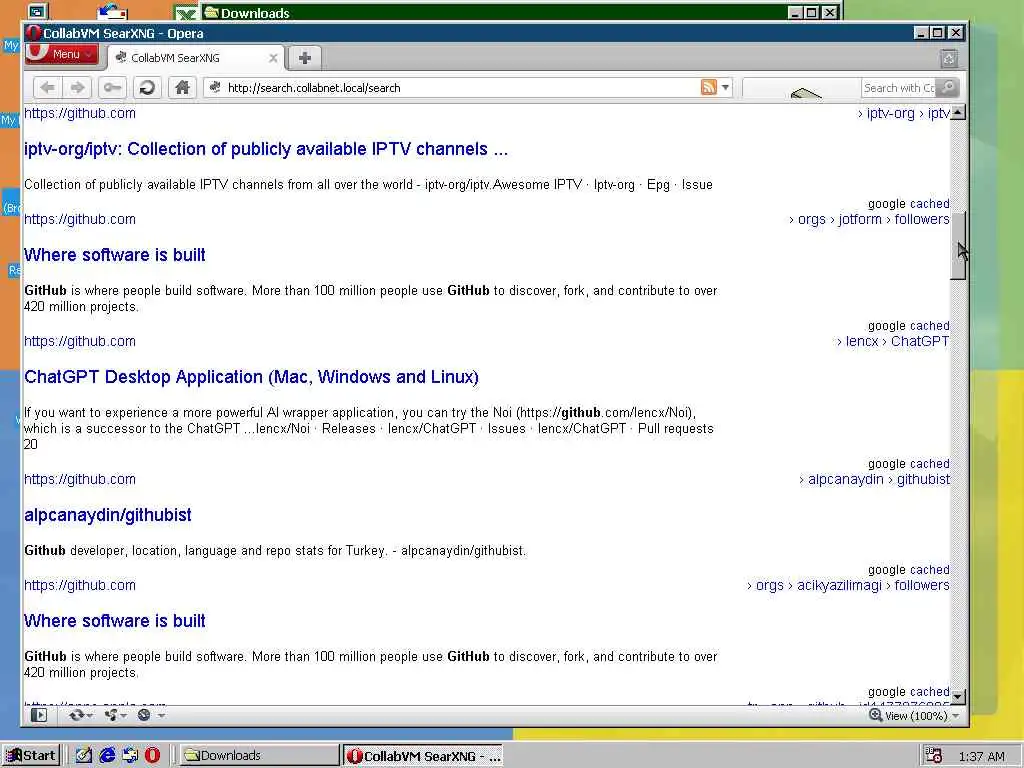Screen dimensions: 1024x768
Task: Expand the address bar history dropdown
Action: 725,88
